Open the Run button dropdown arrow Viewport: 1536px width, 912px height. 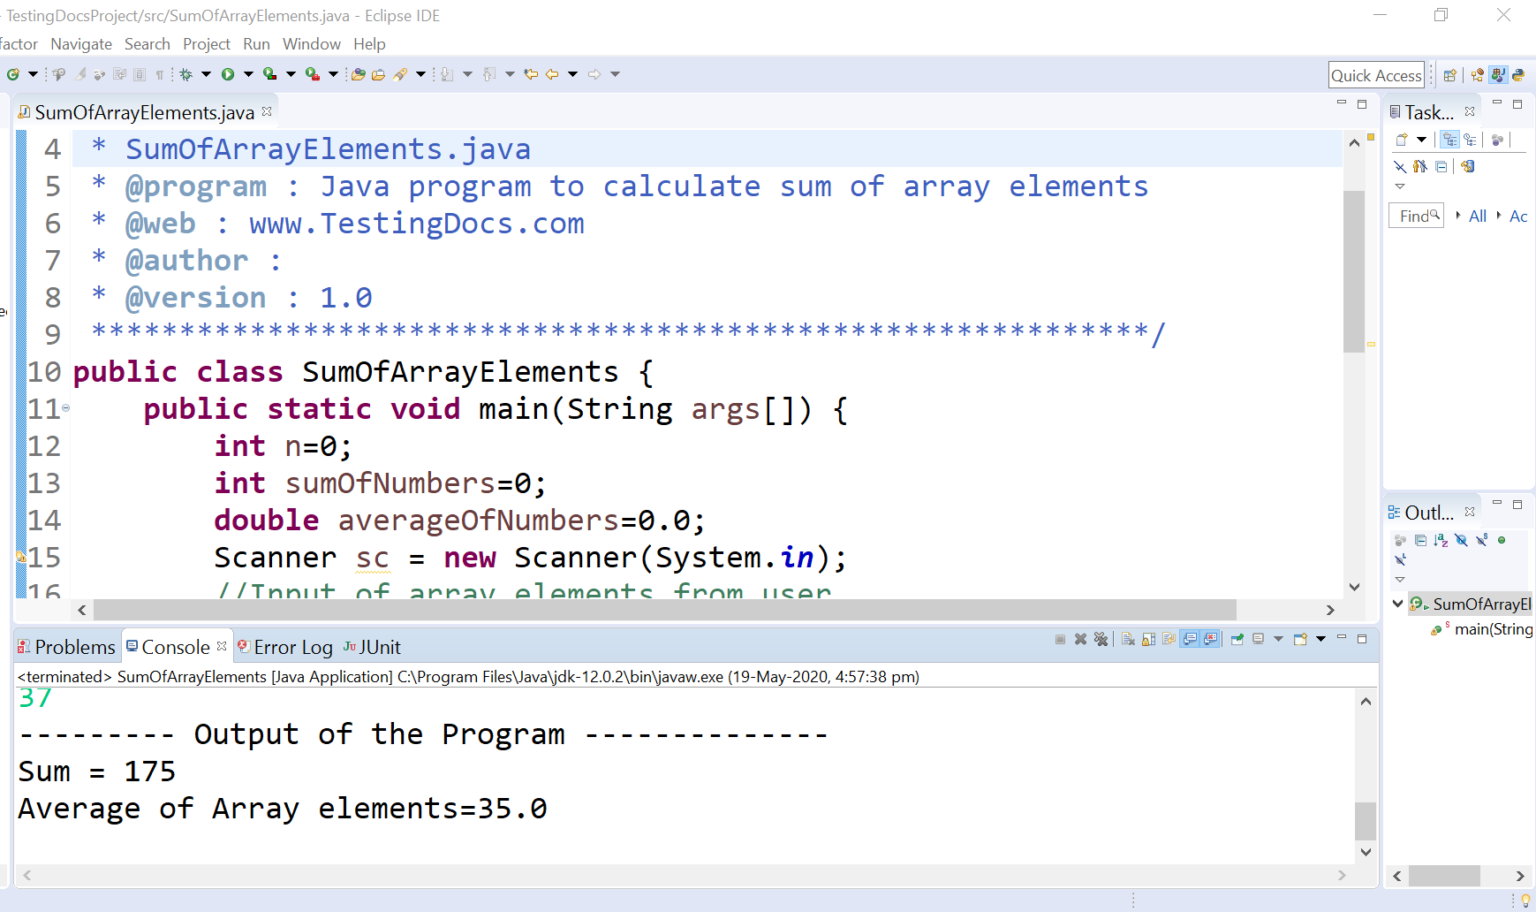point(248,74)
